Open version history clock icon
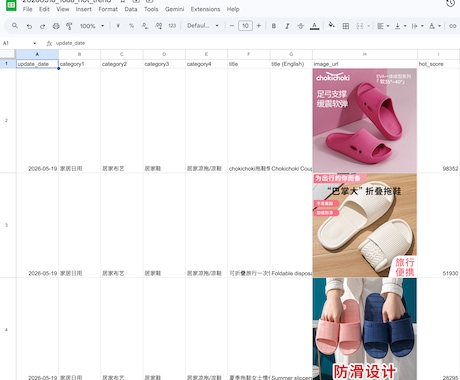 (x=451, y=3)
